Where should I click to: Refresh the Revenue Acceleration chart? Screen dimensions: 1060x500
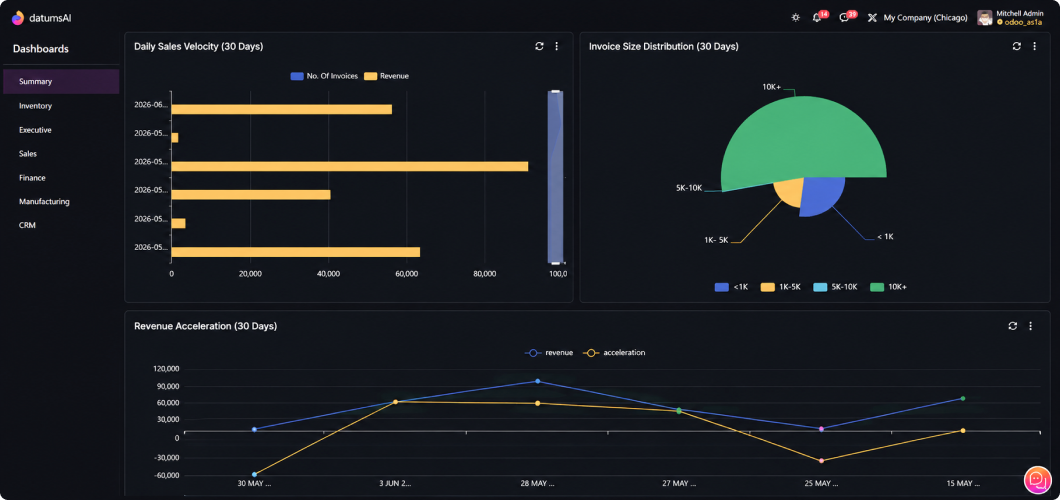(1012, 326)
